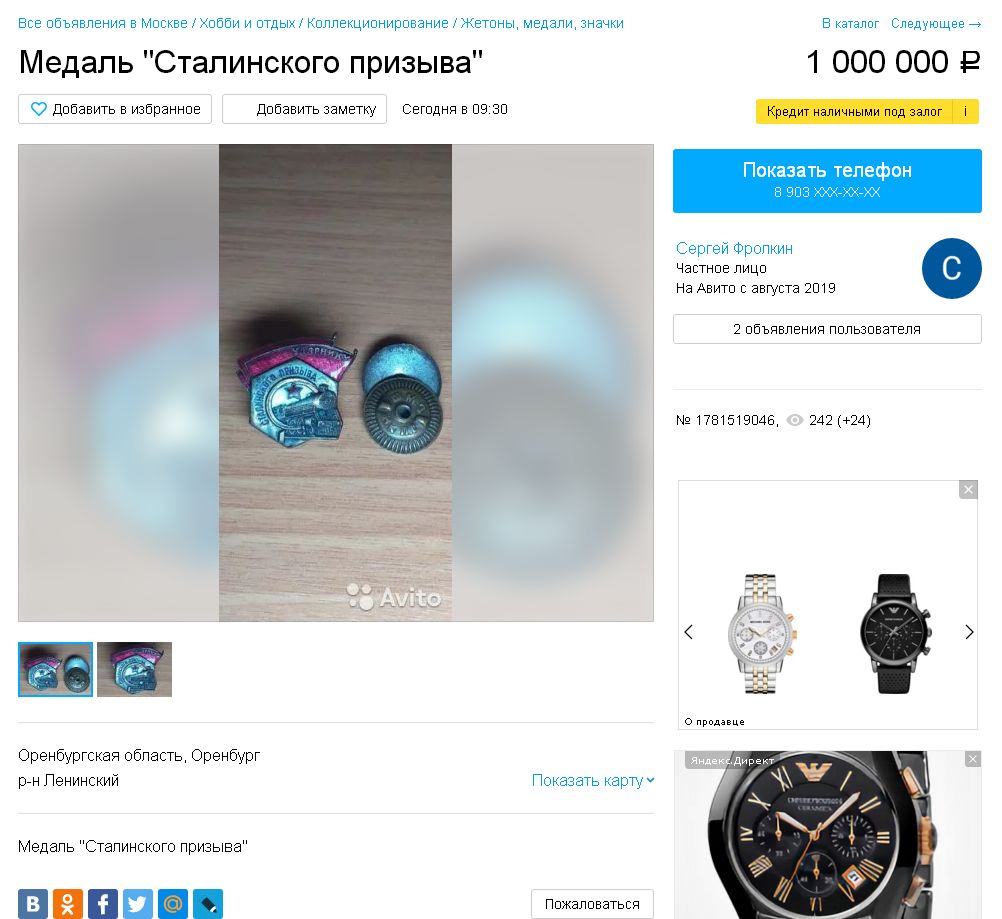1002x919 pixels.
Task: Expand map with Показать карту
Action: 593,780
